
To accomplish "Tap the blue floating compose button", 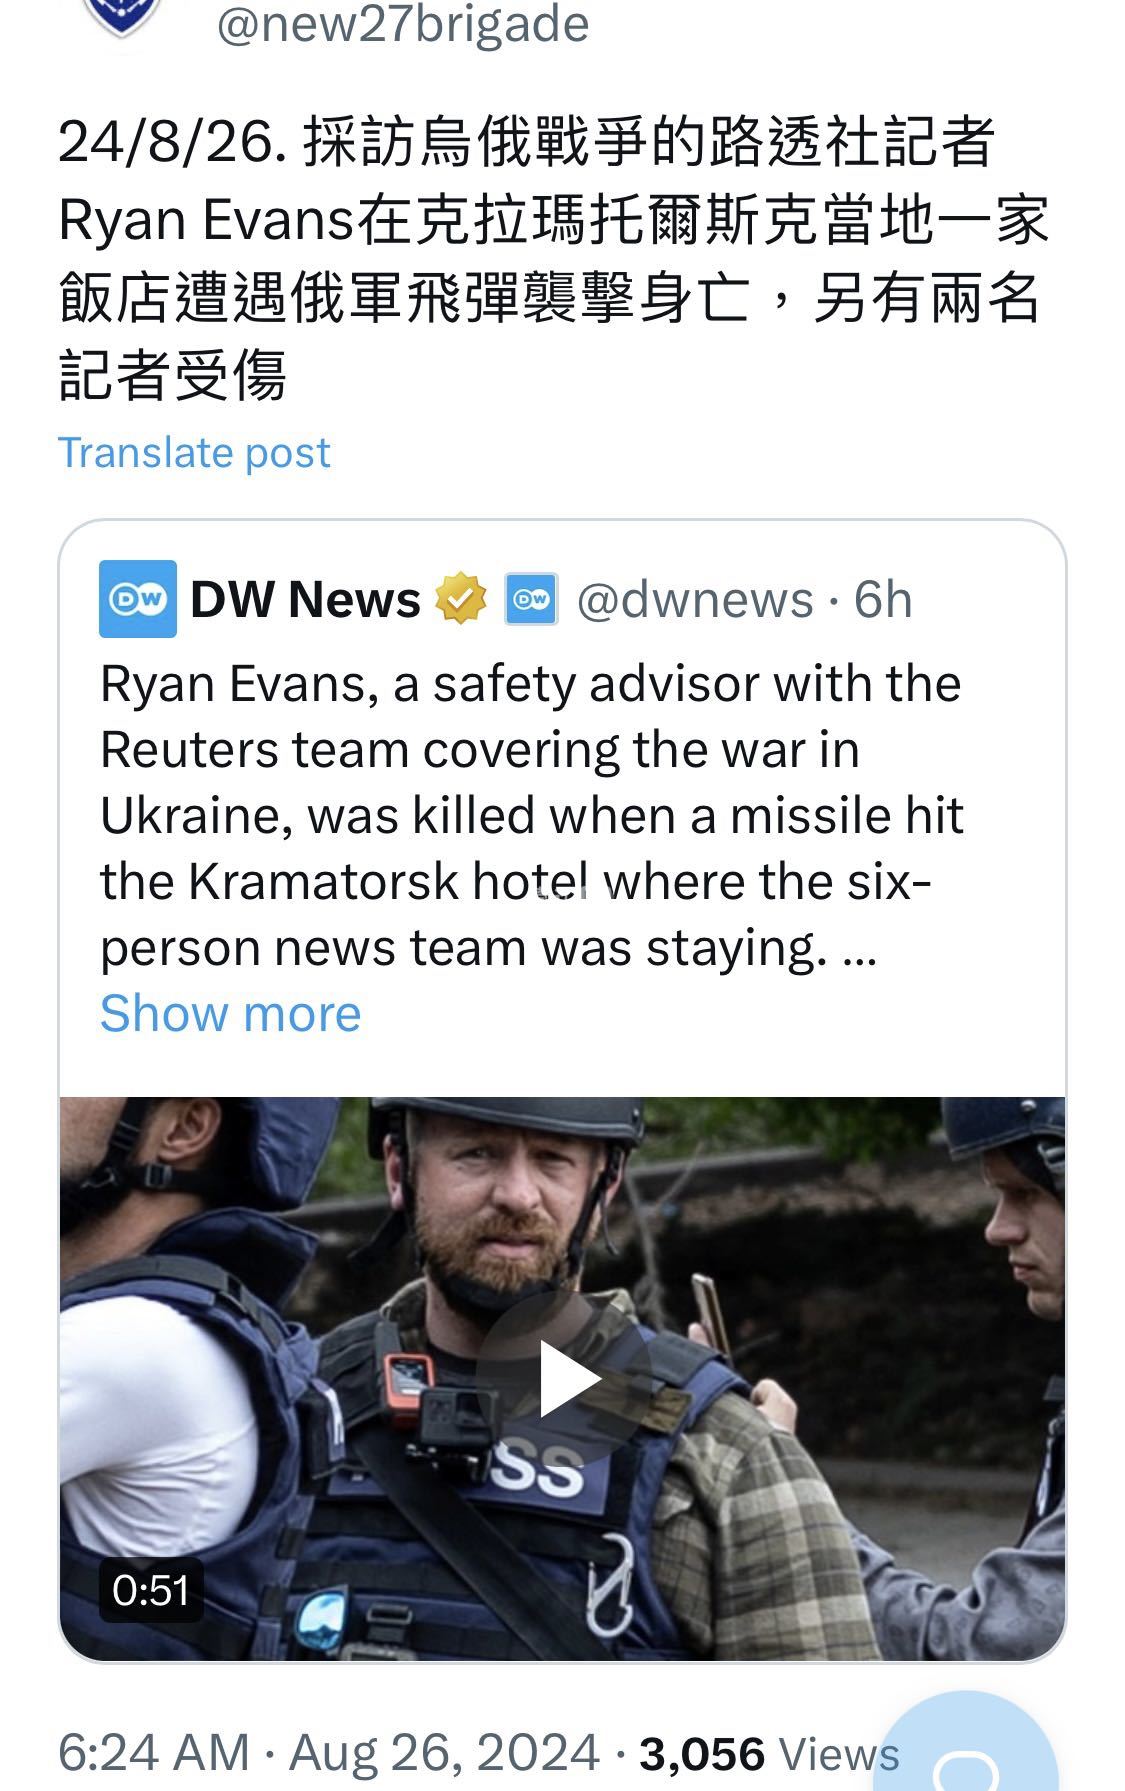I will pyautogui.click(x=966, y=1742).
